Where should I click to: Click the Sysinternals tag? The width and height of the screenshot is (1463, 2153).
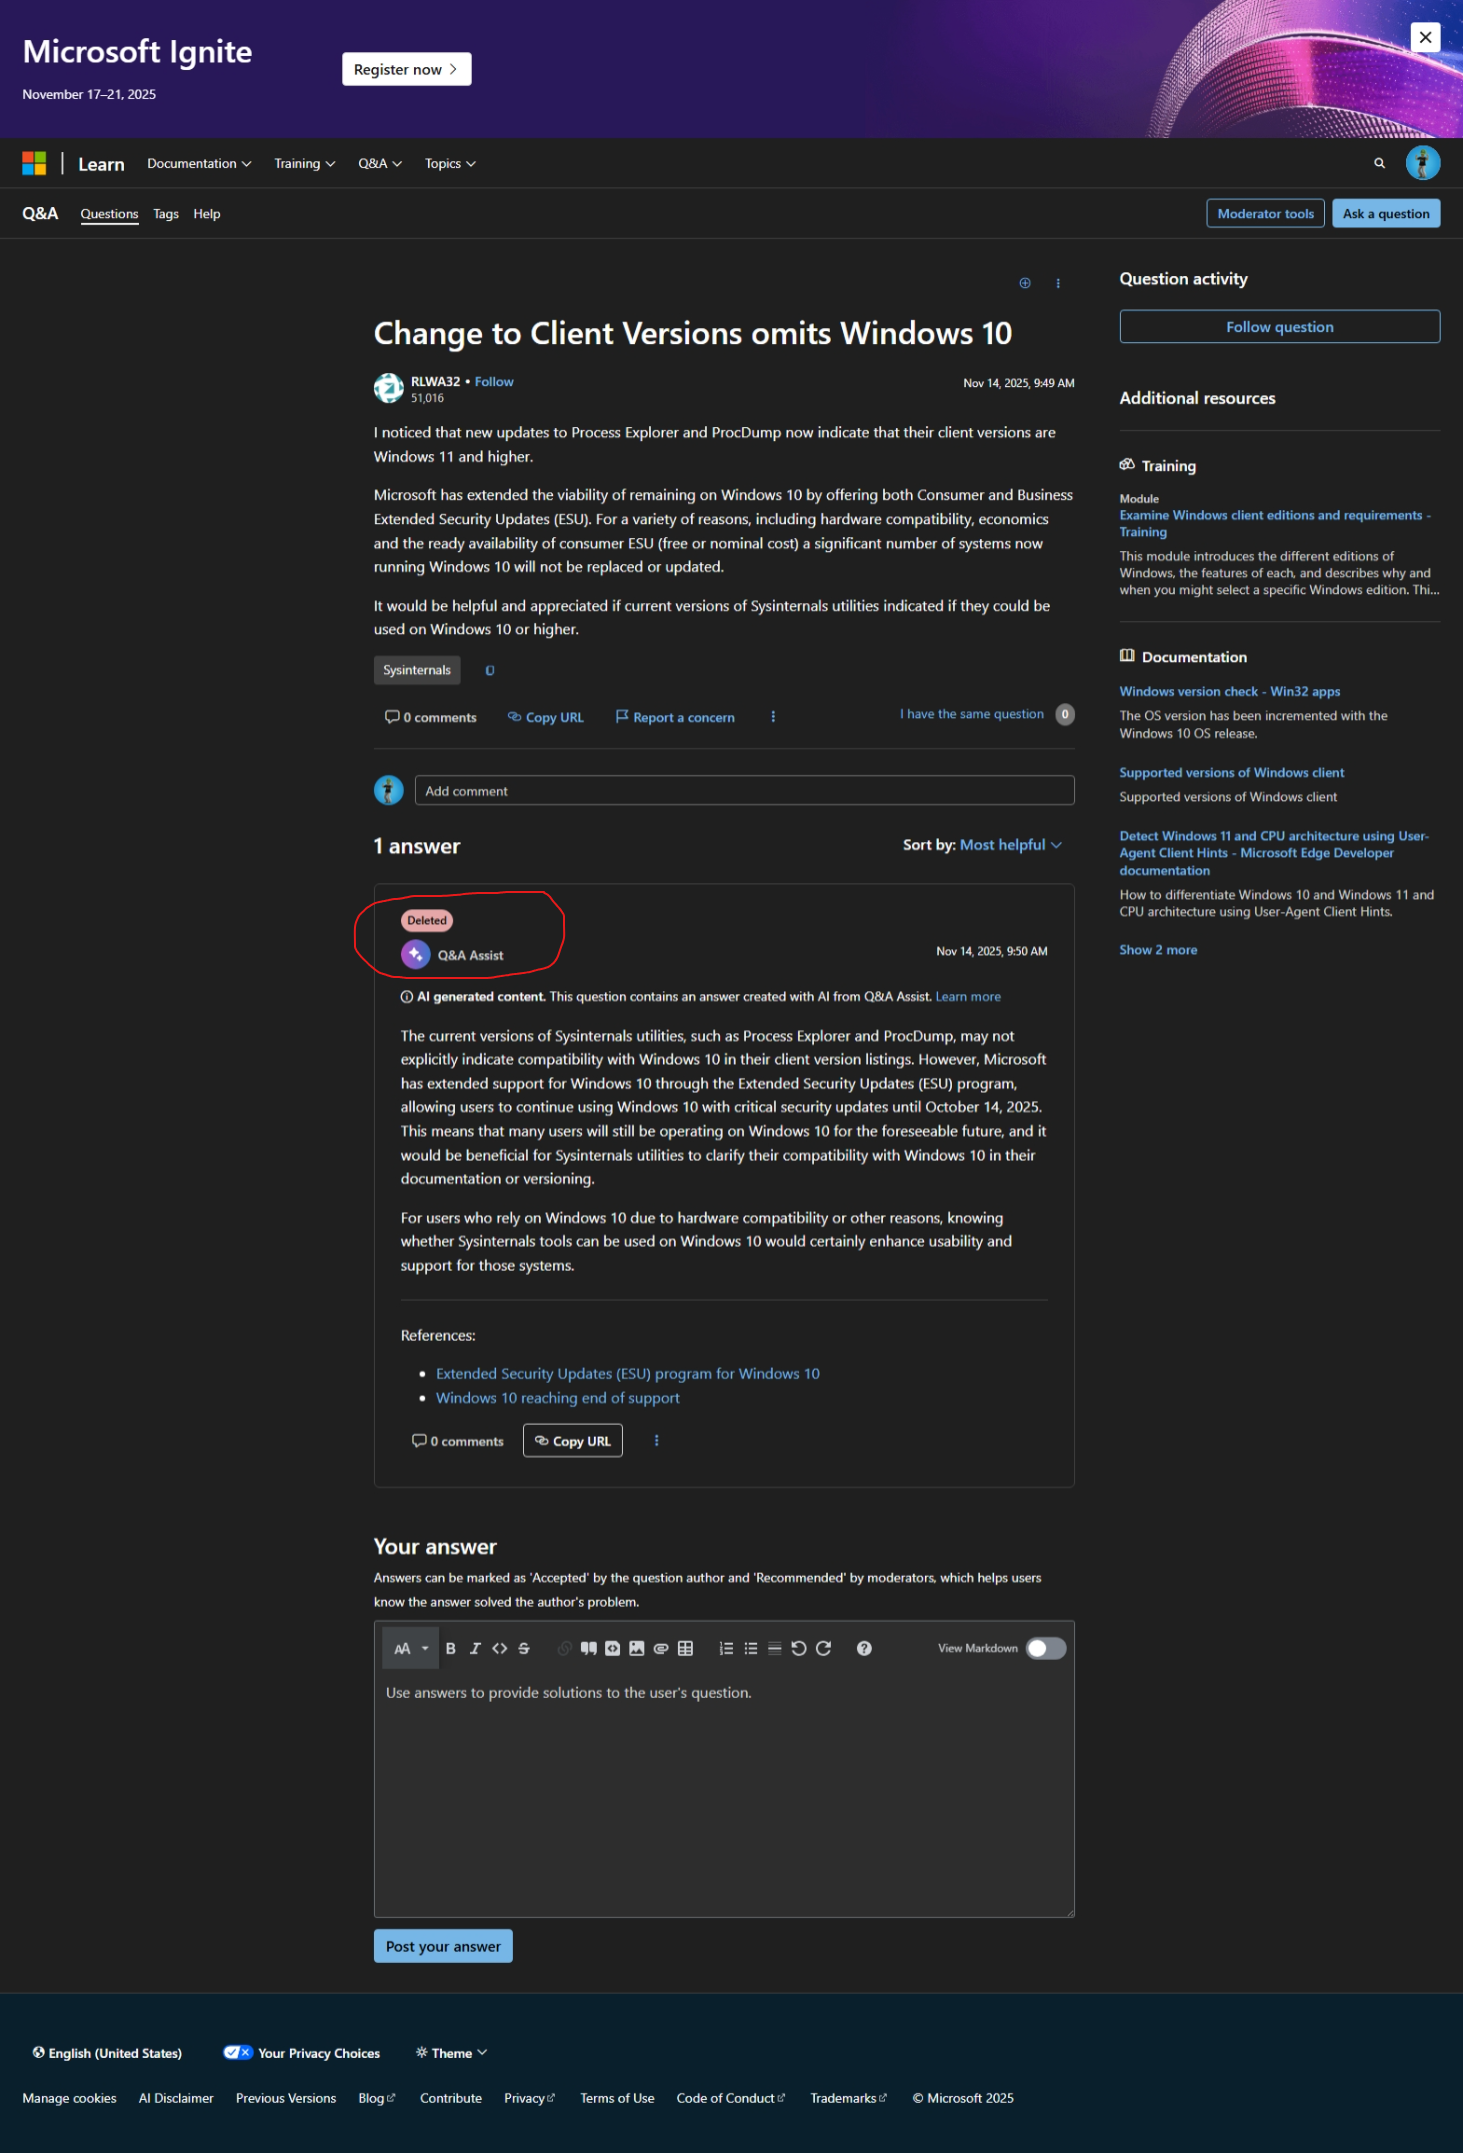tap(417, 670)
